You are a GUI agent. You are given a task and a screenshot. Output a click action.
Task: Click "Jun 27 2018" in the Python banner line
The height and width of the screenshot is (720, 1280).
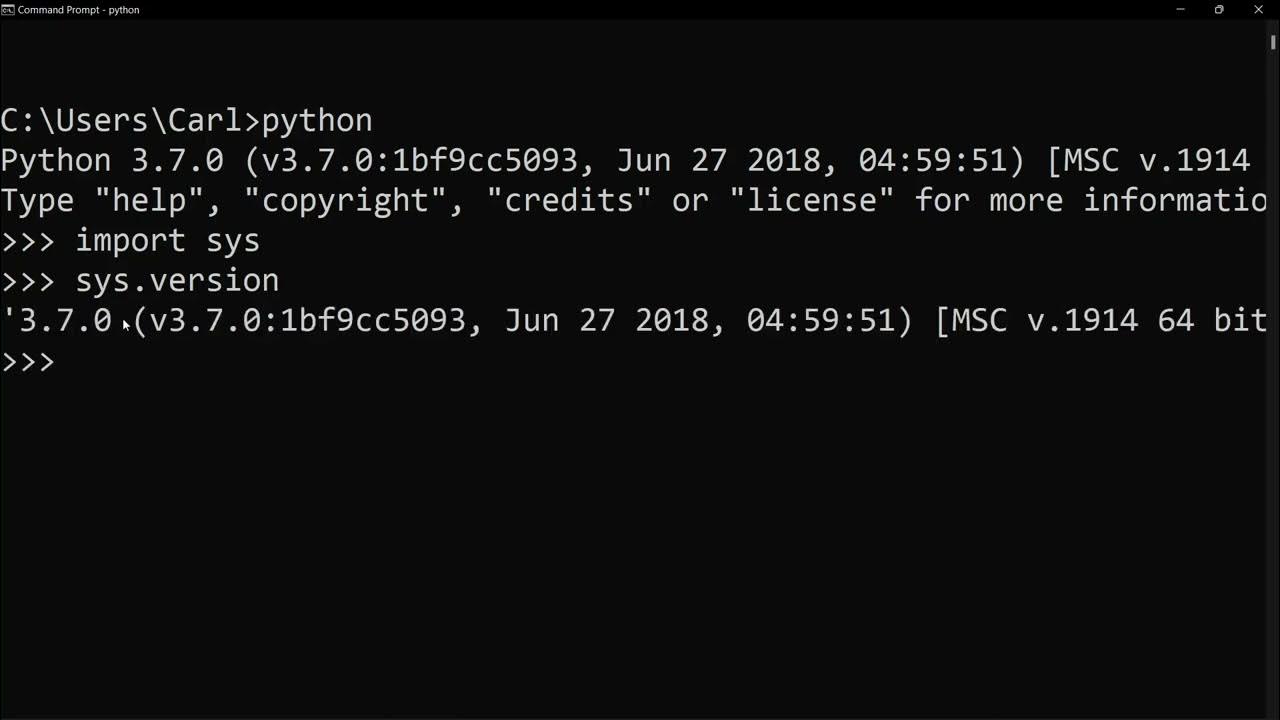point(700,160)
